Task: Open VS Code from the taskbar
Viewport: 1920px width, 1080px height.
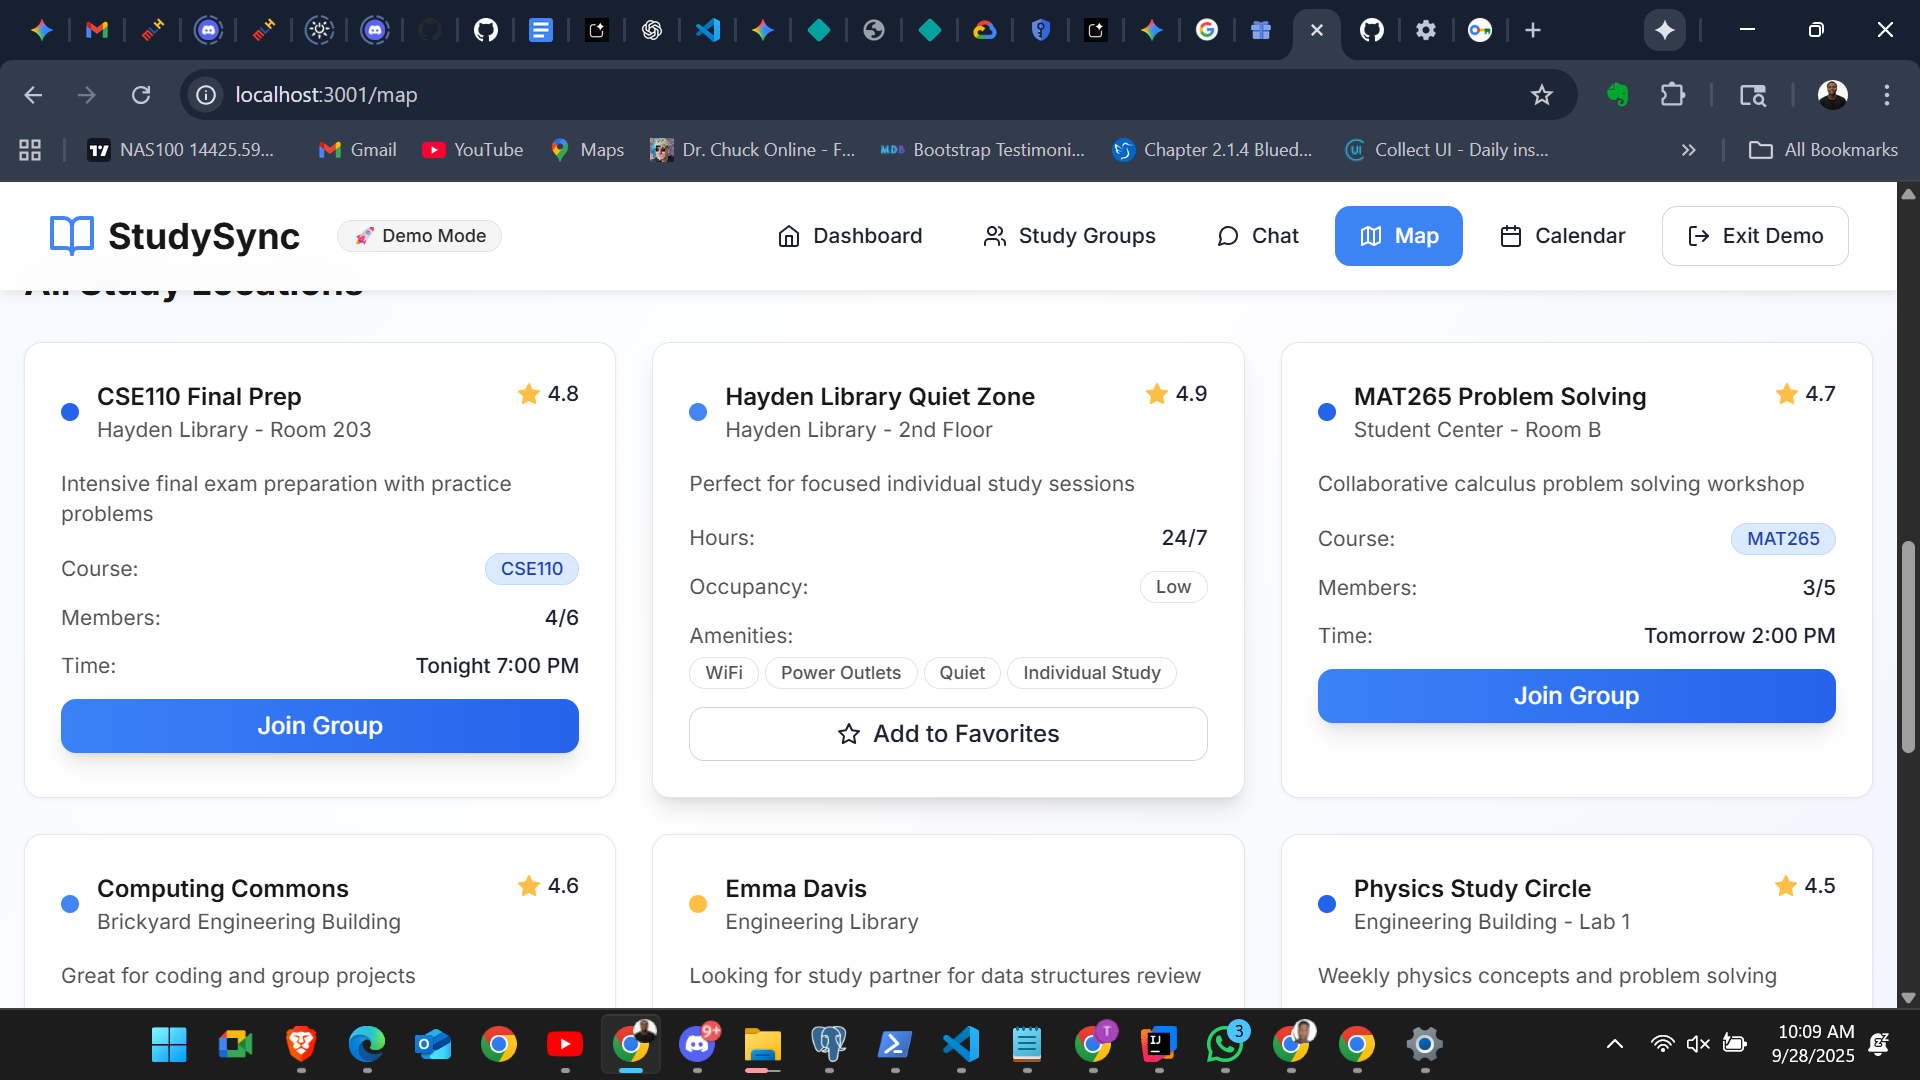Action: [x=960, y=1045]
